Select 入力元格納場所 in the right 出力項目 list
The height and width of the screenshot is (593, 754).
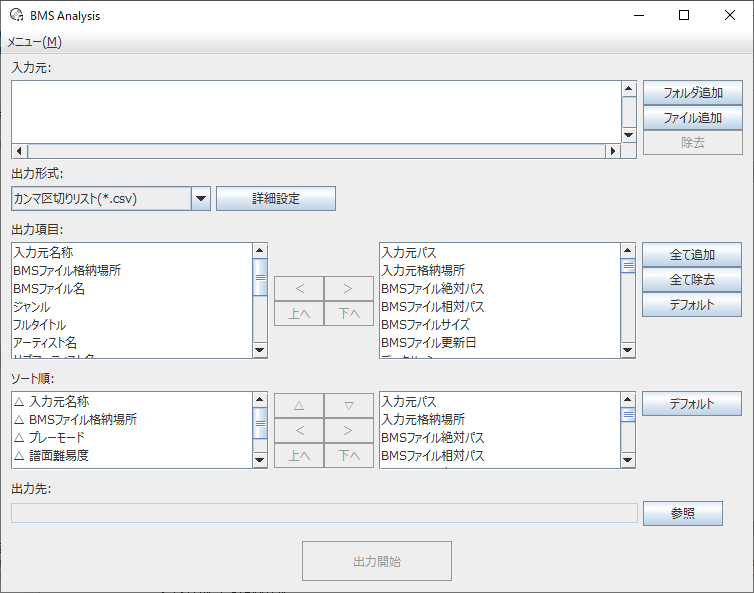point(500,270)
